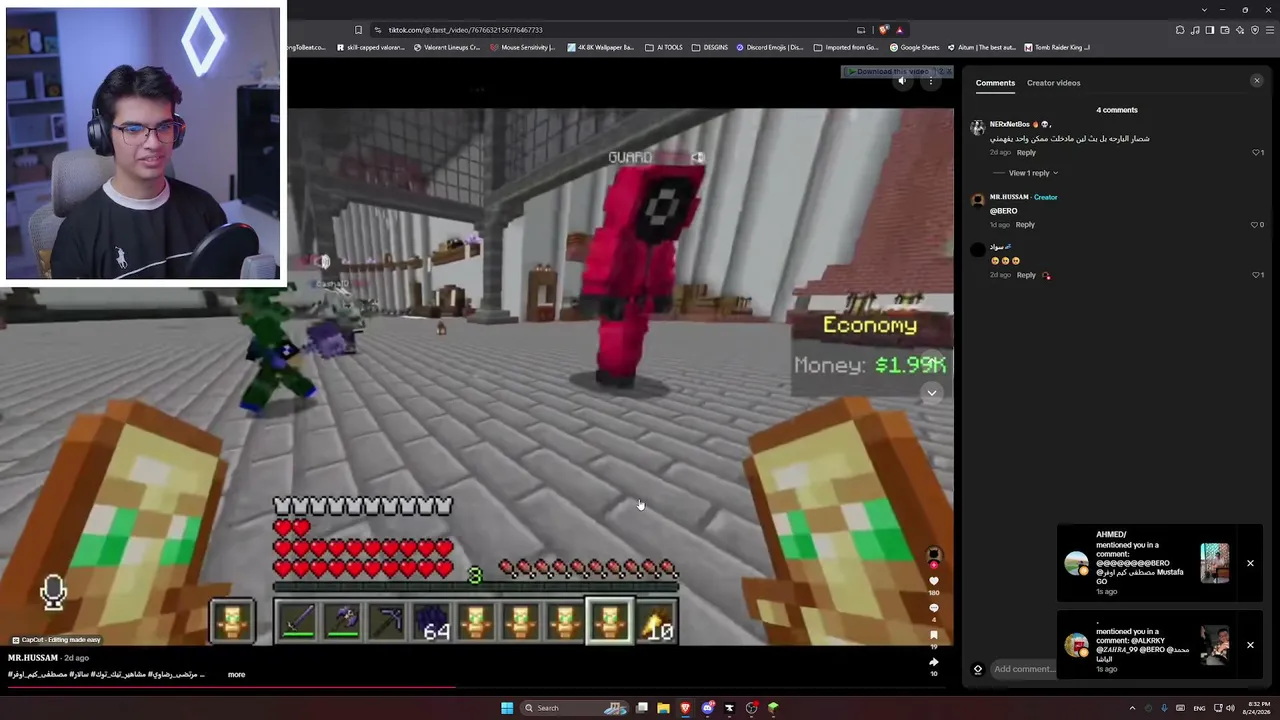Reply to the emoji comment by سواد
The width and height of the screenshot is (1280, 720).
coord(1026,275)
